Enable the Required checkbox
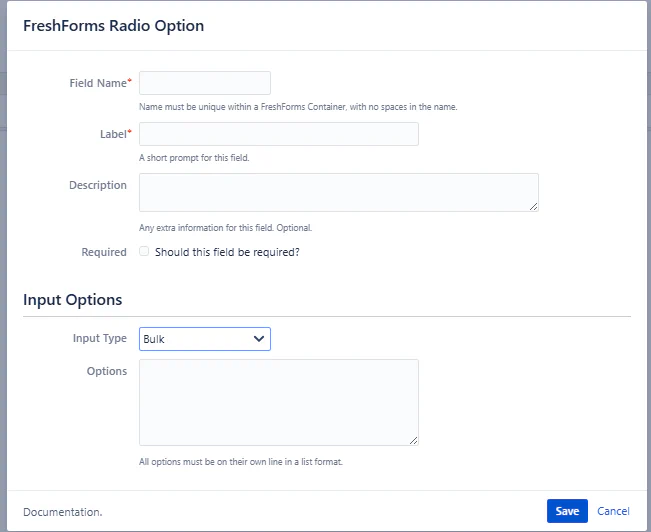The height and width of the screenshot is (532, 651). pyautogui.click(x=145, y=252)
